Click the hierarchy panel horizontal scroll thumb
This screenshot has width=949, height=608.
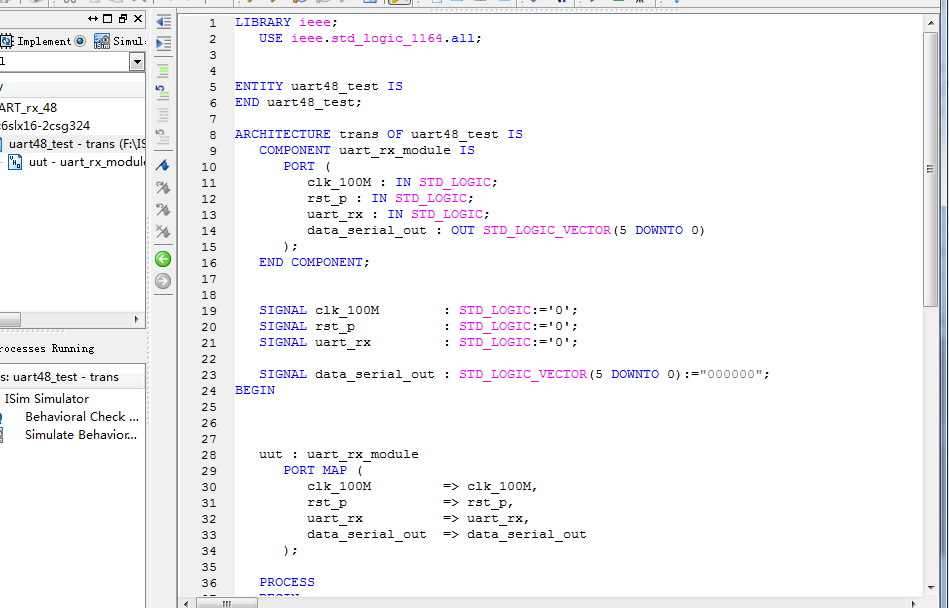coord(10,319)
